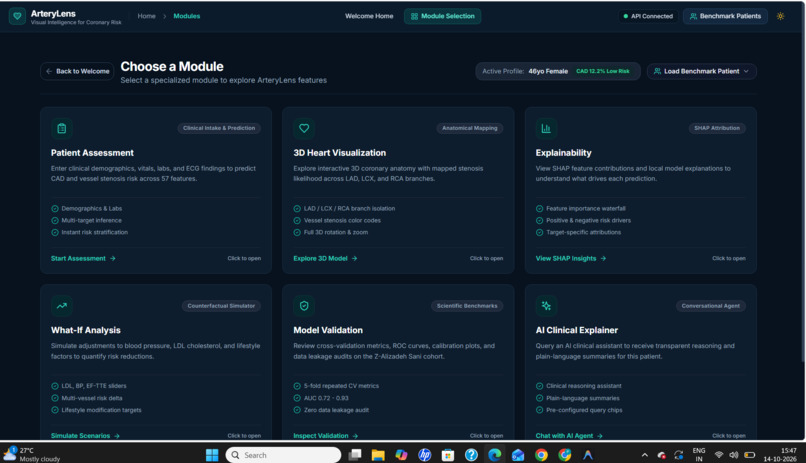Image resolution: width=806 pixels, height=463 pixels.
Task: Expand the Load Benchmark Patient dropdown
Action: 702,71
